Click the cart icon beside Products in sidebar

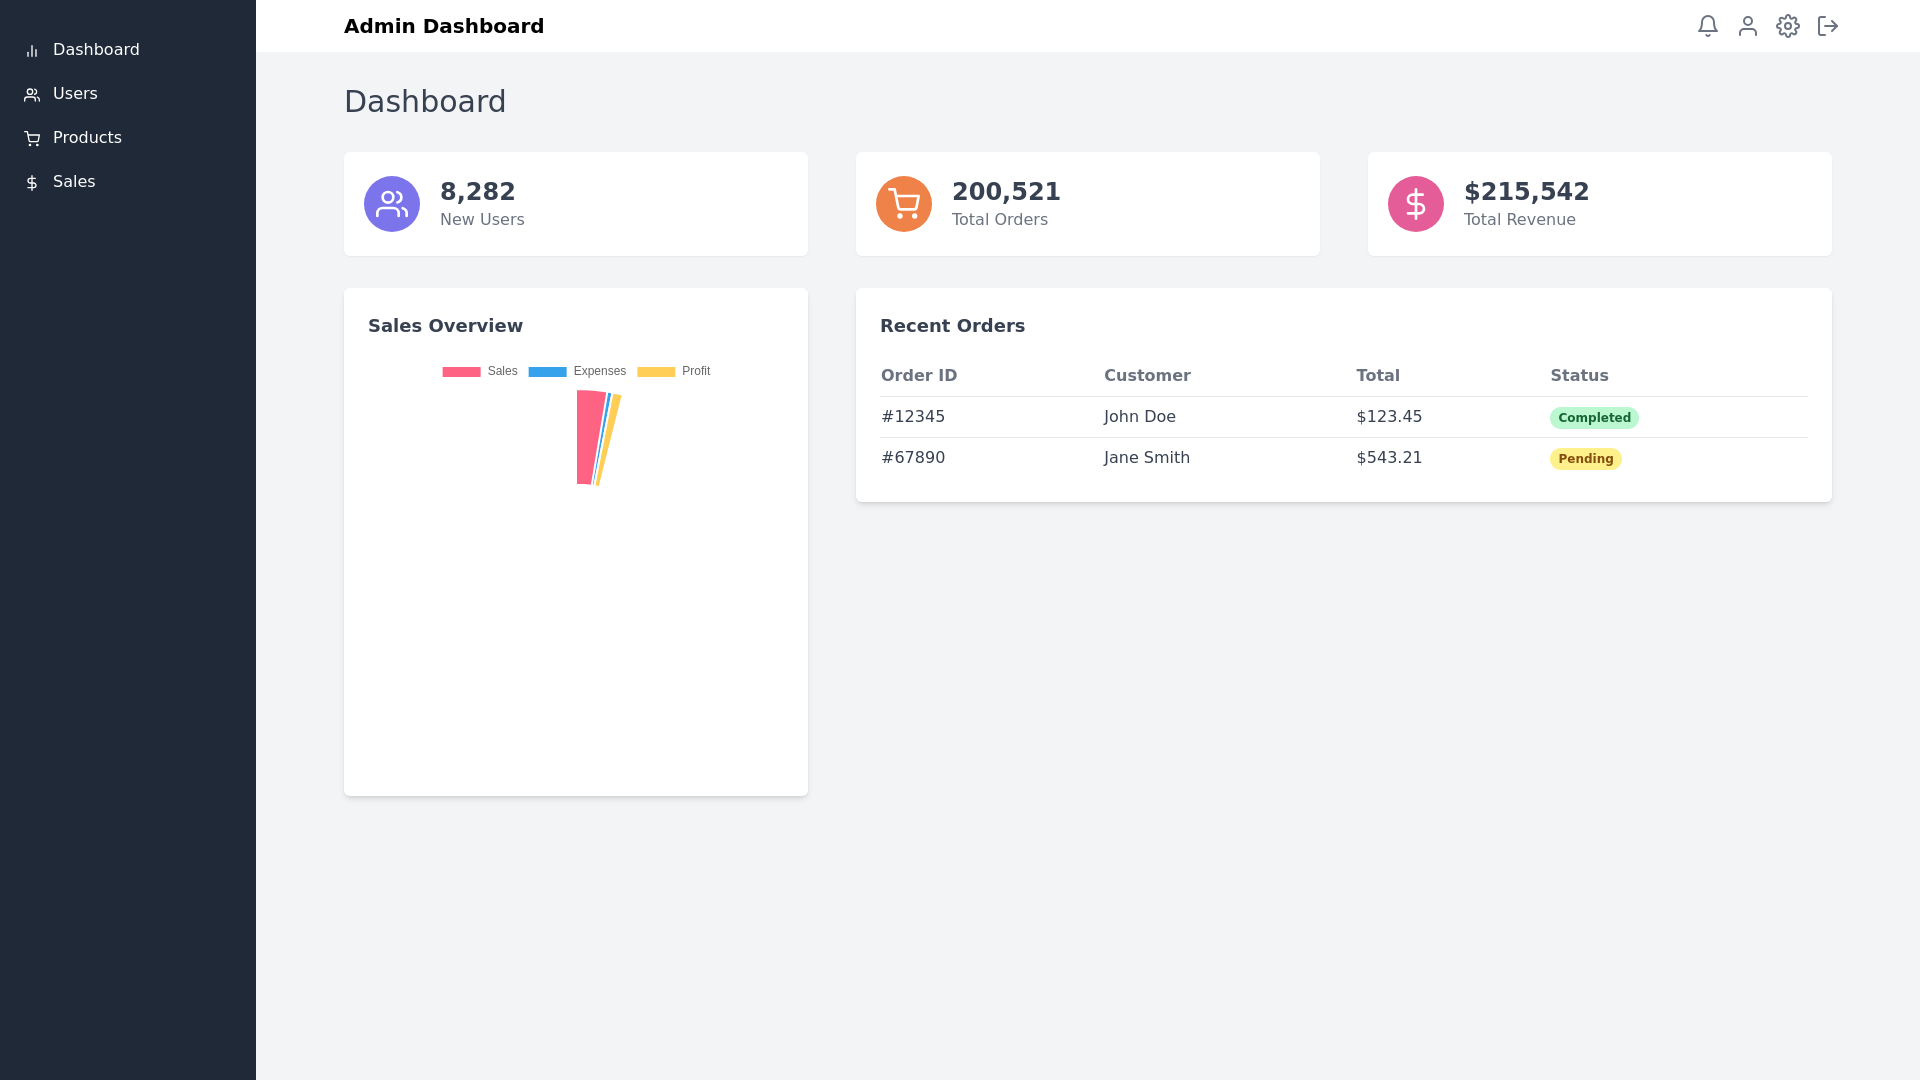click(x=32, y=139)
